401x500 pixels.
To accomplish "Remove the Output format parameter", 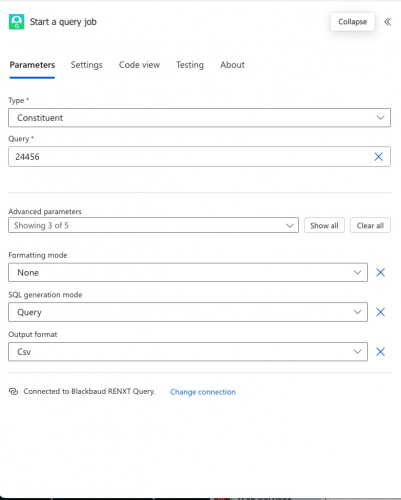I will click(x=380, y=352).
